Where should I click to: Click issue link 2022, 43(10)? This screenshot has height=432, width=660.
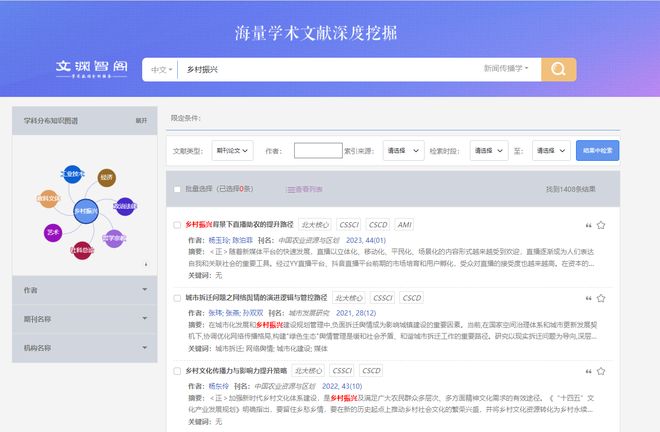tap(342, 387)
